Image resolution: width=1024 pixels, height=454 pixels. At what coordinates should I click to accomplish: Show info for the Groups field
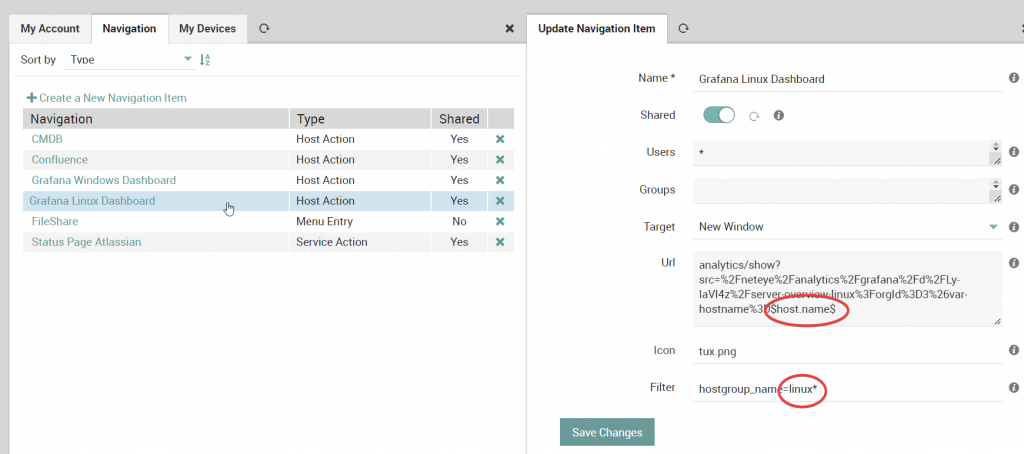point(1014,189)
